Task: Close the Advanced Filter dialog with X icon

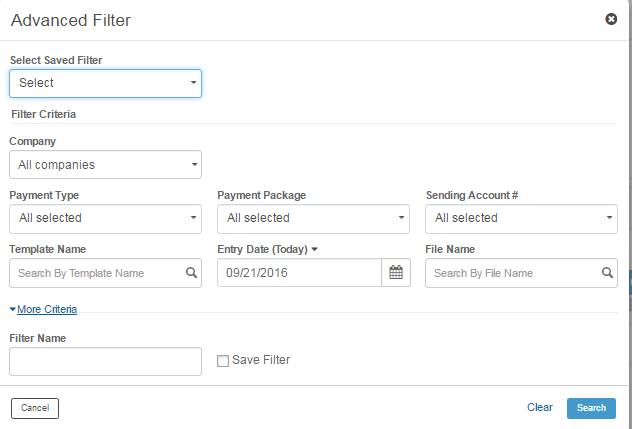Action: [x=611, y=19]
